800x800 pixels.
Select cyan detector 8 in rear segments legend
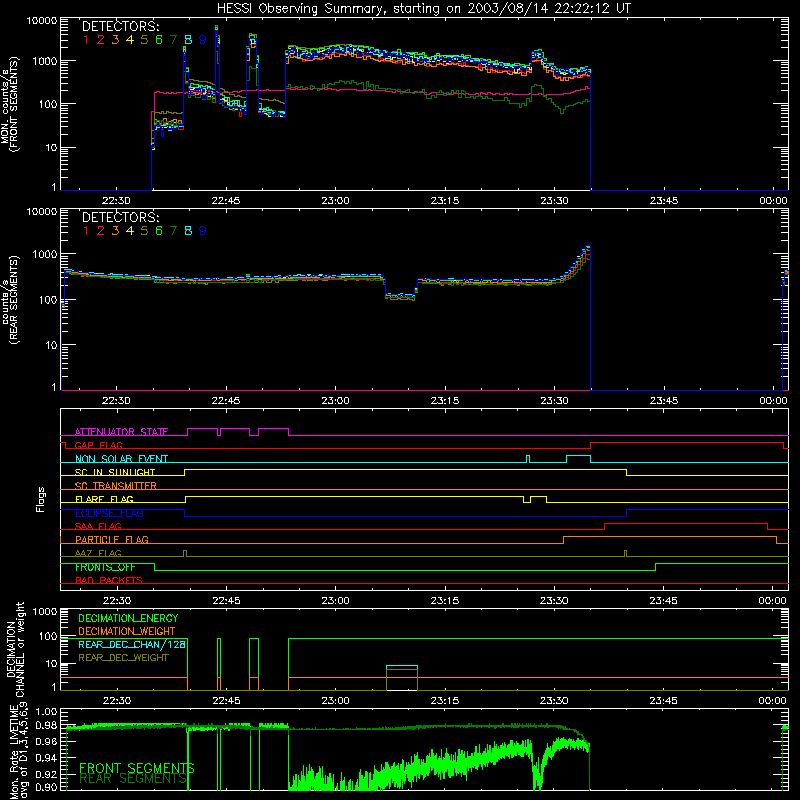[188, 231]
